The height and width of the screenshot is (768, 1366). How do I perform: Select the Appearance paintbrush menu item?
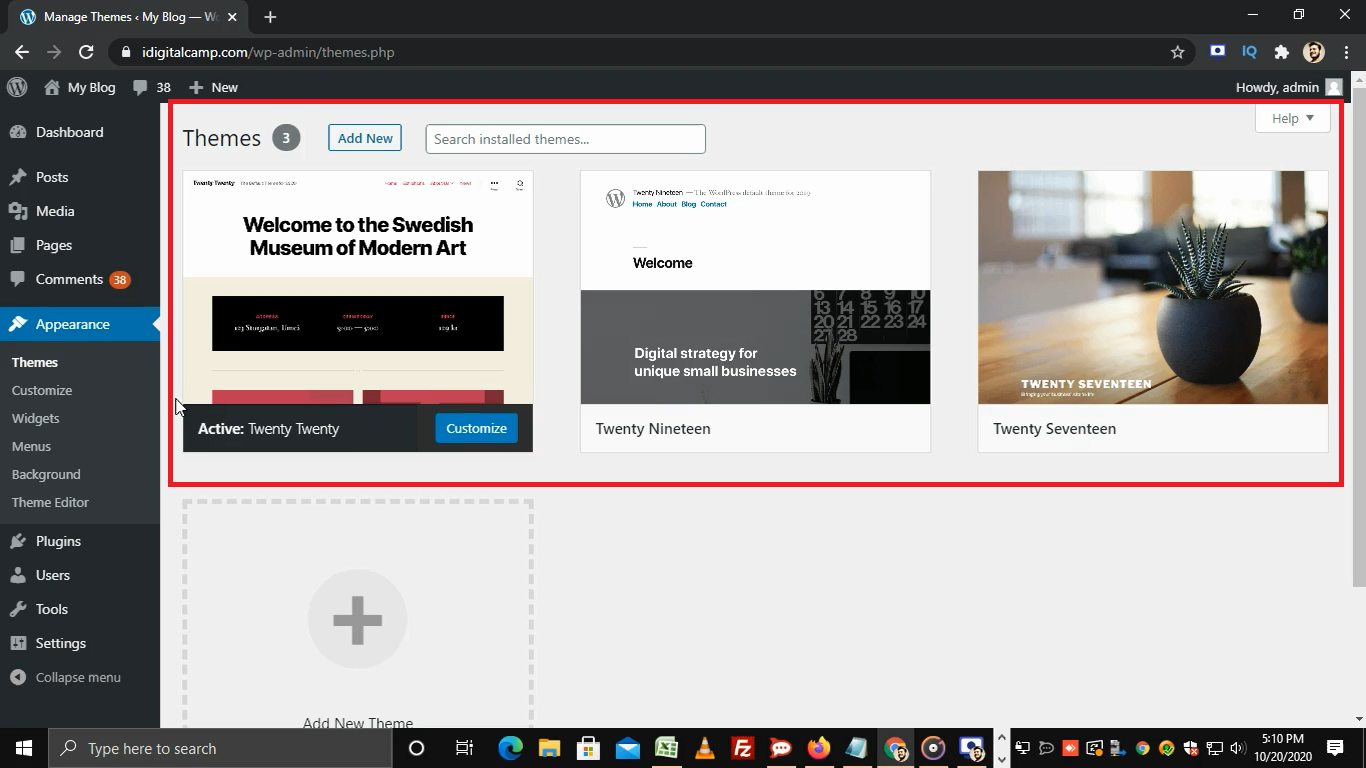click(x=80, y=324)
